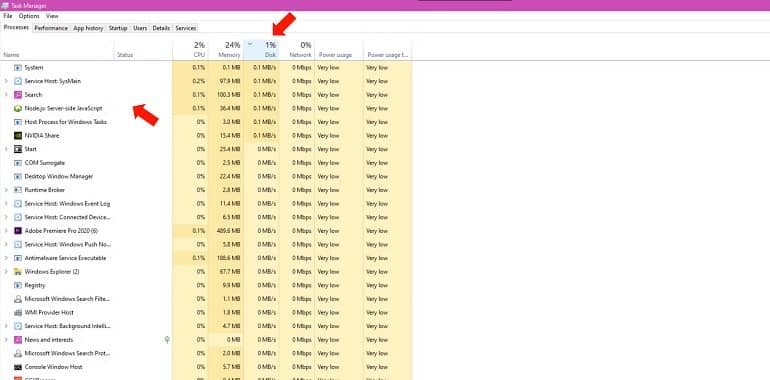Select the Registry process name
This screenshot has width=770, height=380.
click(x=35, y=285)
